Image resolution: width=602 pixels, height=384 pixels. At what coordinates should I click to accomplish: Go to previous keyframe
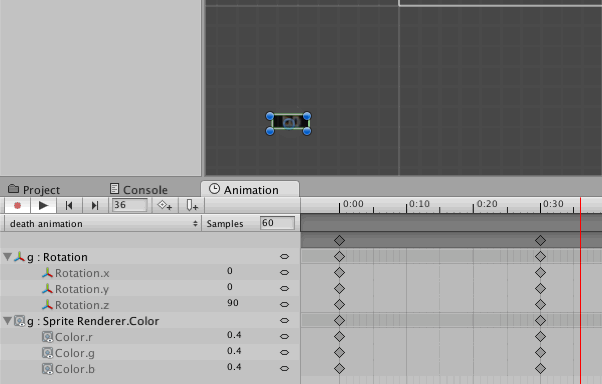tap(69, 205)
